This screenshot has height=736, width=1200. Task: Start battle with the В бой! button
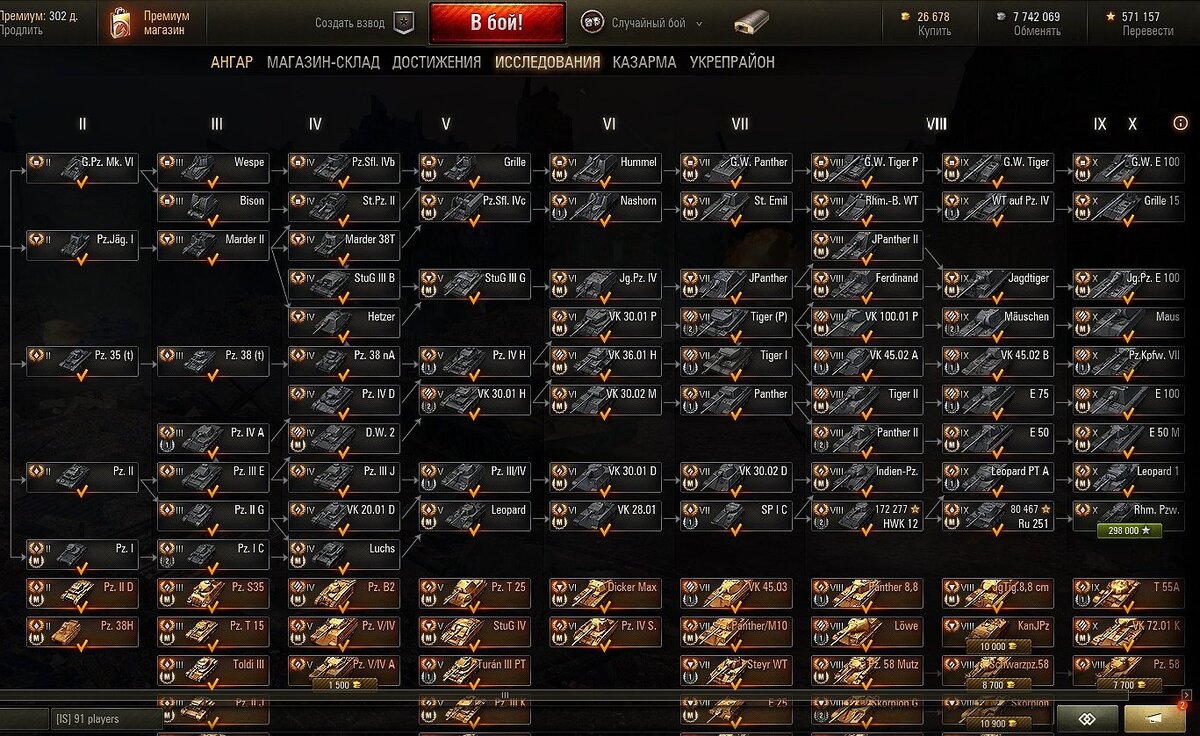(x=497, y=23)
